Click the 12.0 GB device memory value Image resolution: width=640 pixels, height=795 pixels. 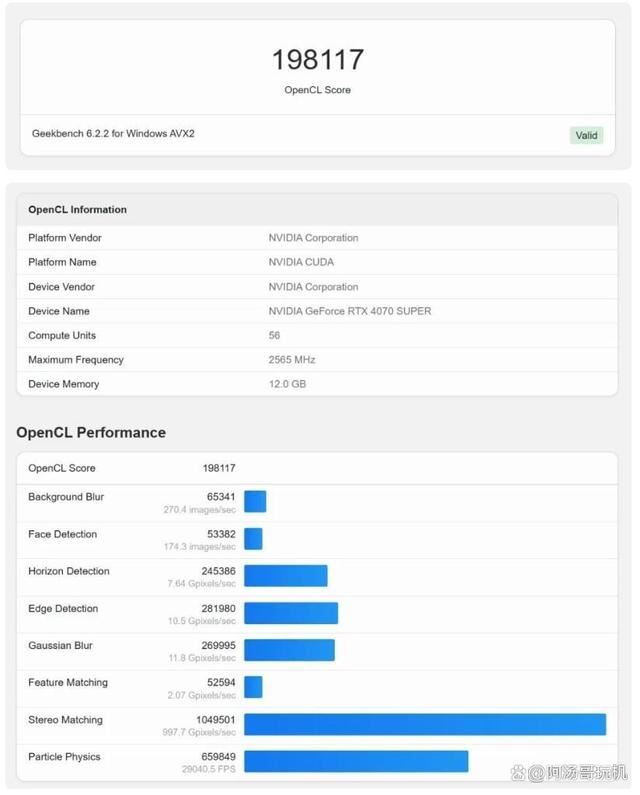point(287,384)
